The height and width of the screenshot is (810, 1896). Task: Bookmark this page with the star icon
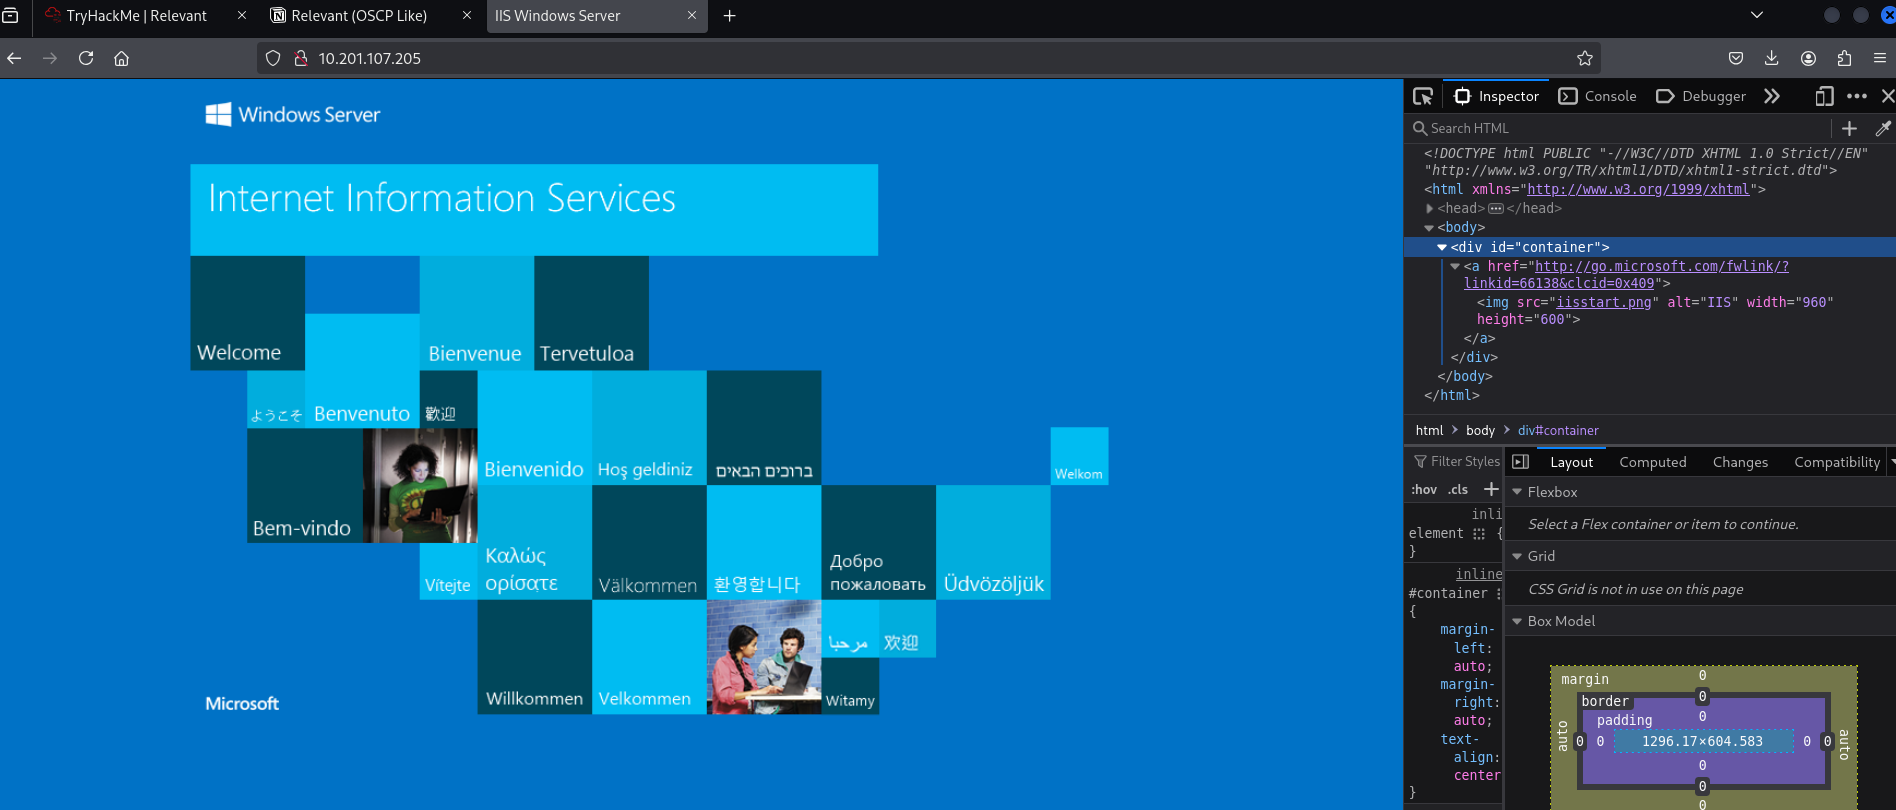[x=1585, y=58]
